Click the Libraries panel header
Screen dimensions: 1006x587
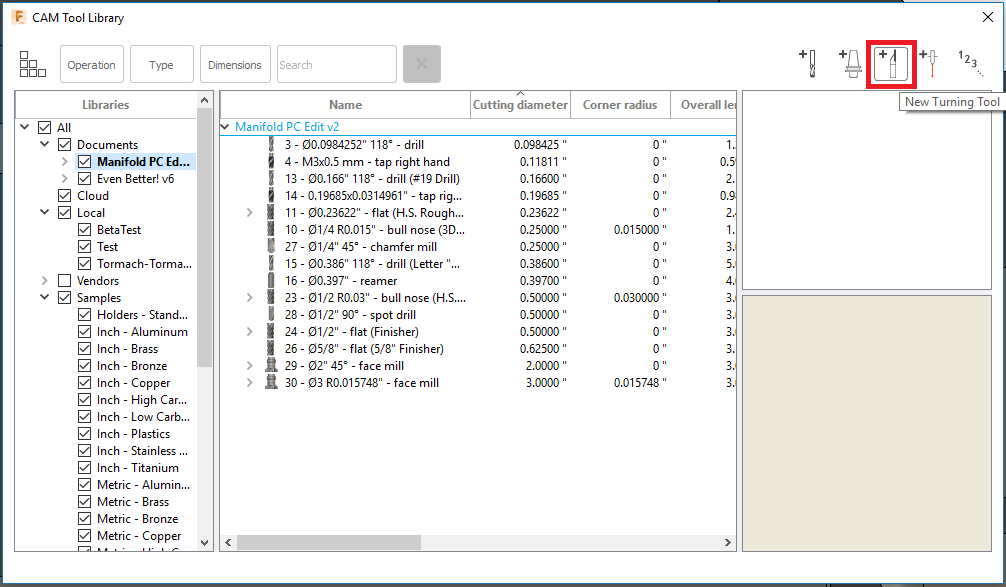106,105
